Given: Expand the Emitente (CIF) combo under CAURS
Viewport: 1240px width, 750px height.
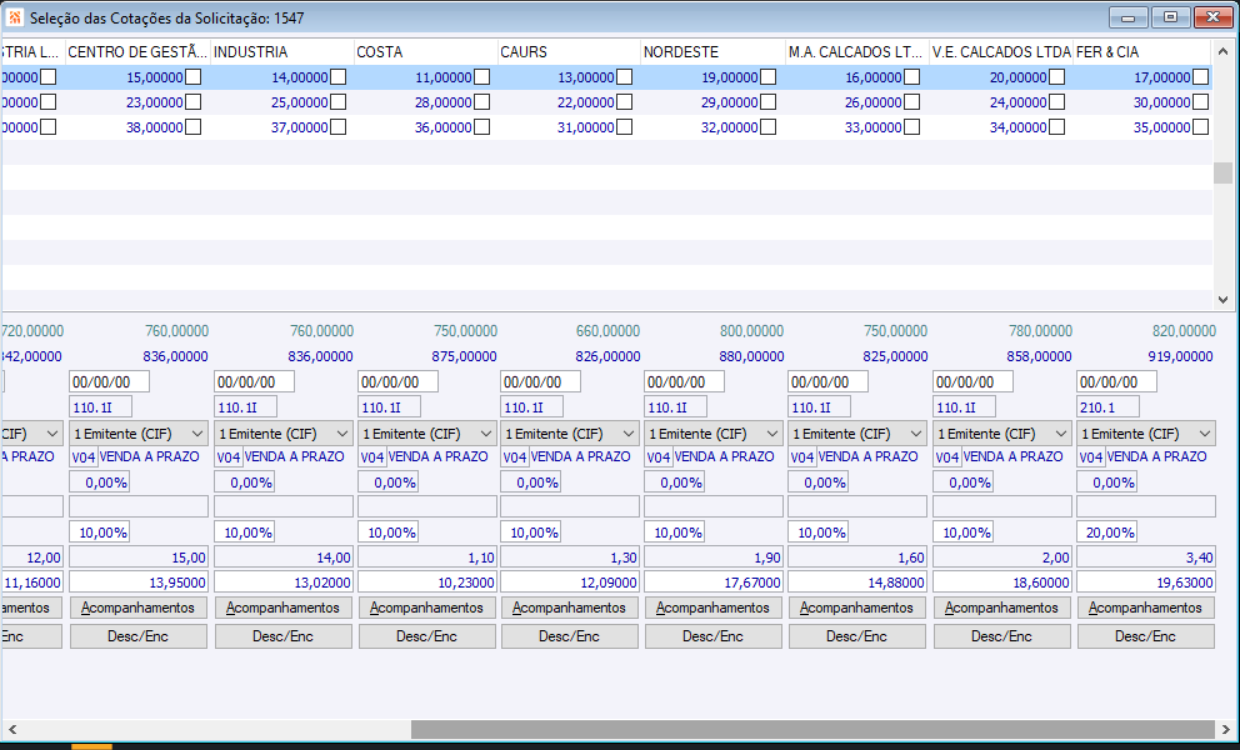Looking at the screenshot, I should pos(570,433).
